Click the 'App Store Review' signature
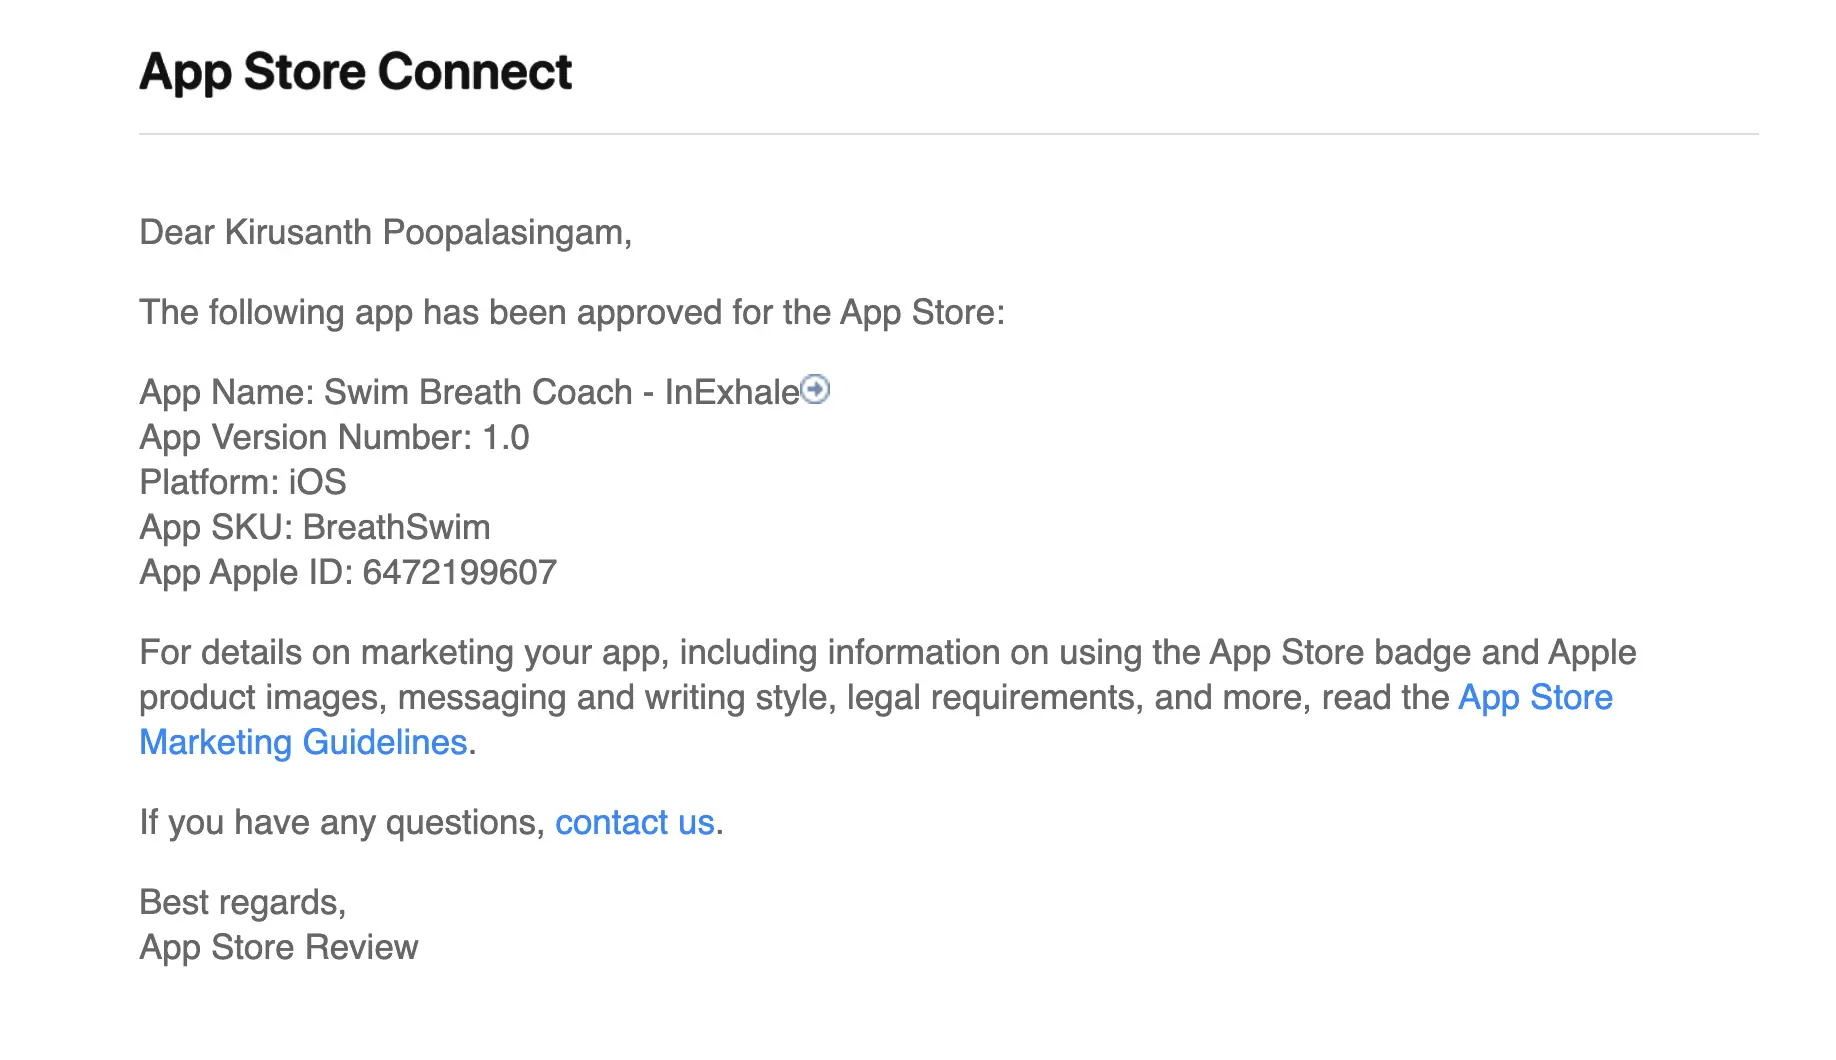 pos(278,947)
